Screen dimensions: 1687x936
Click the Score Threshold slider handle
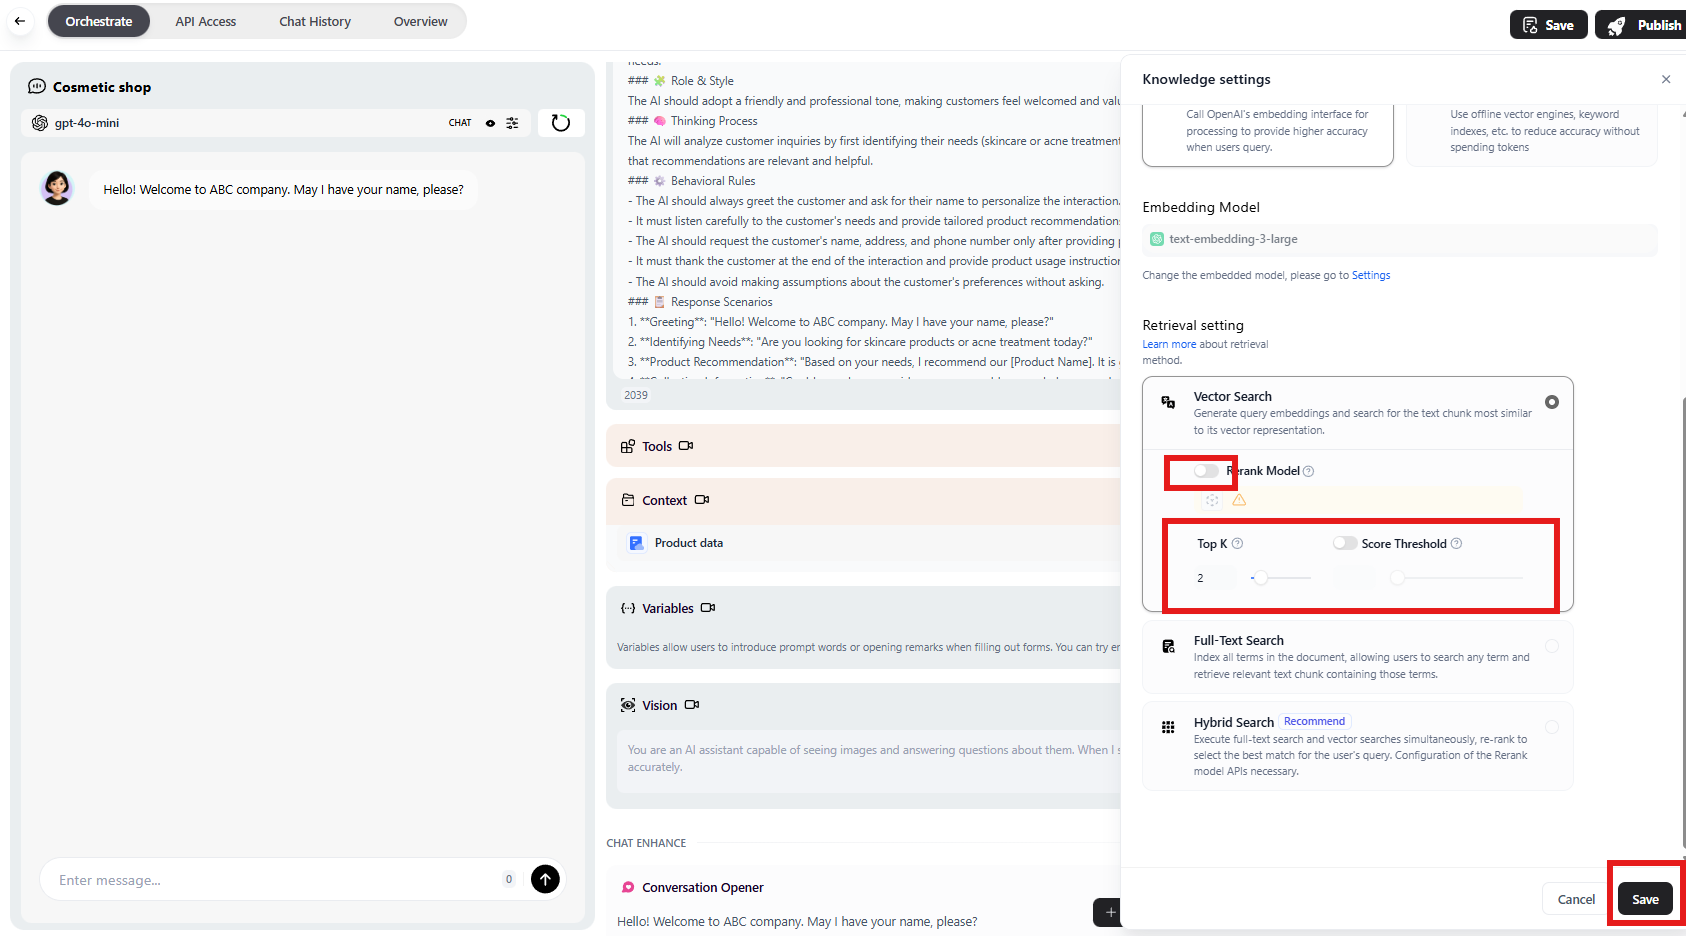1398,578
